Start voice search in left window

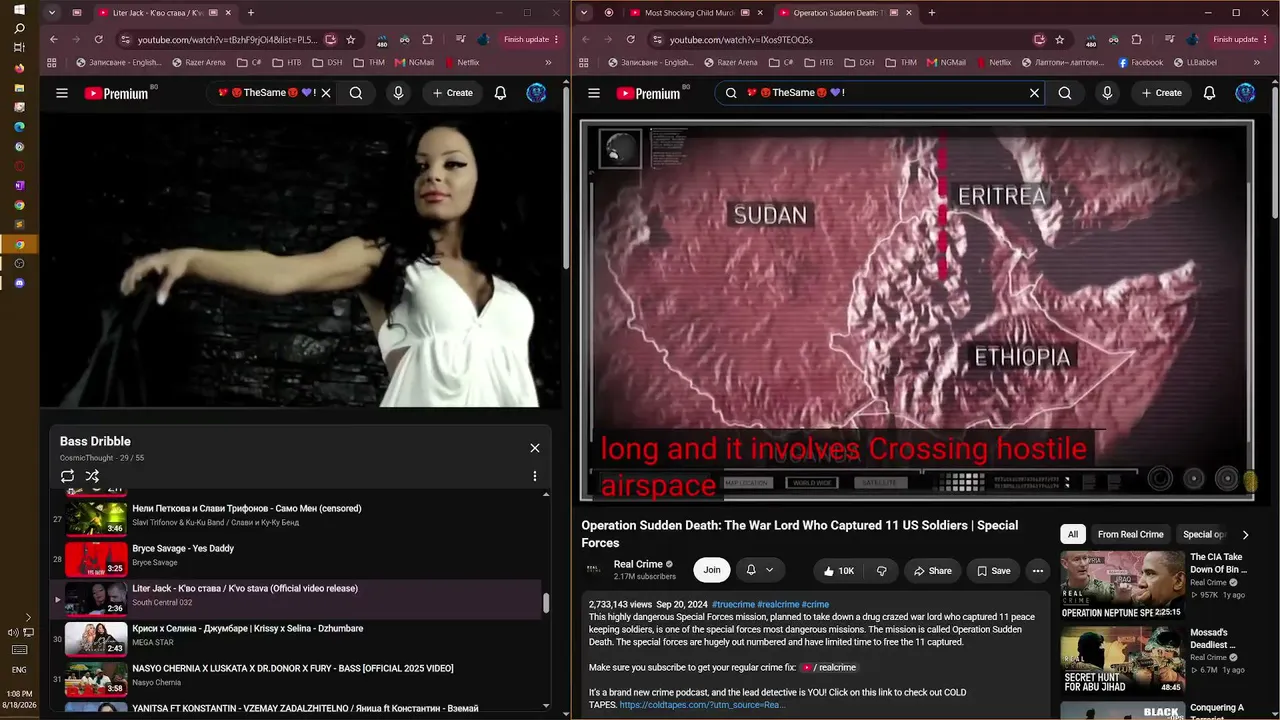coord(398,93)
